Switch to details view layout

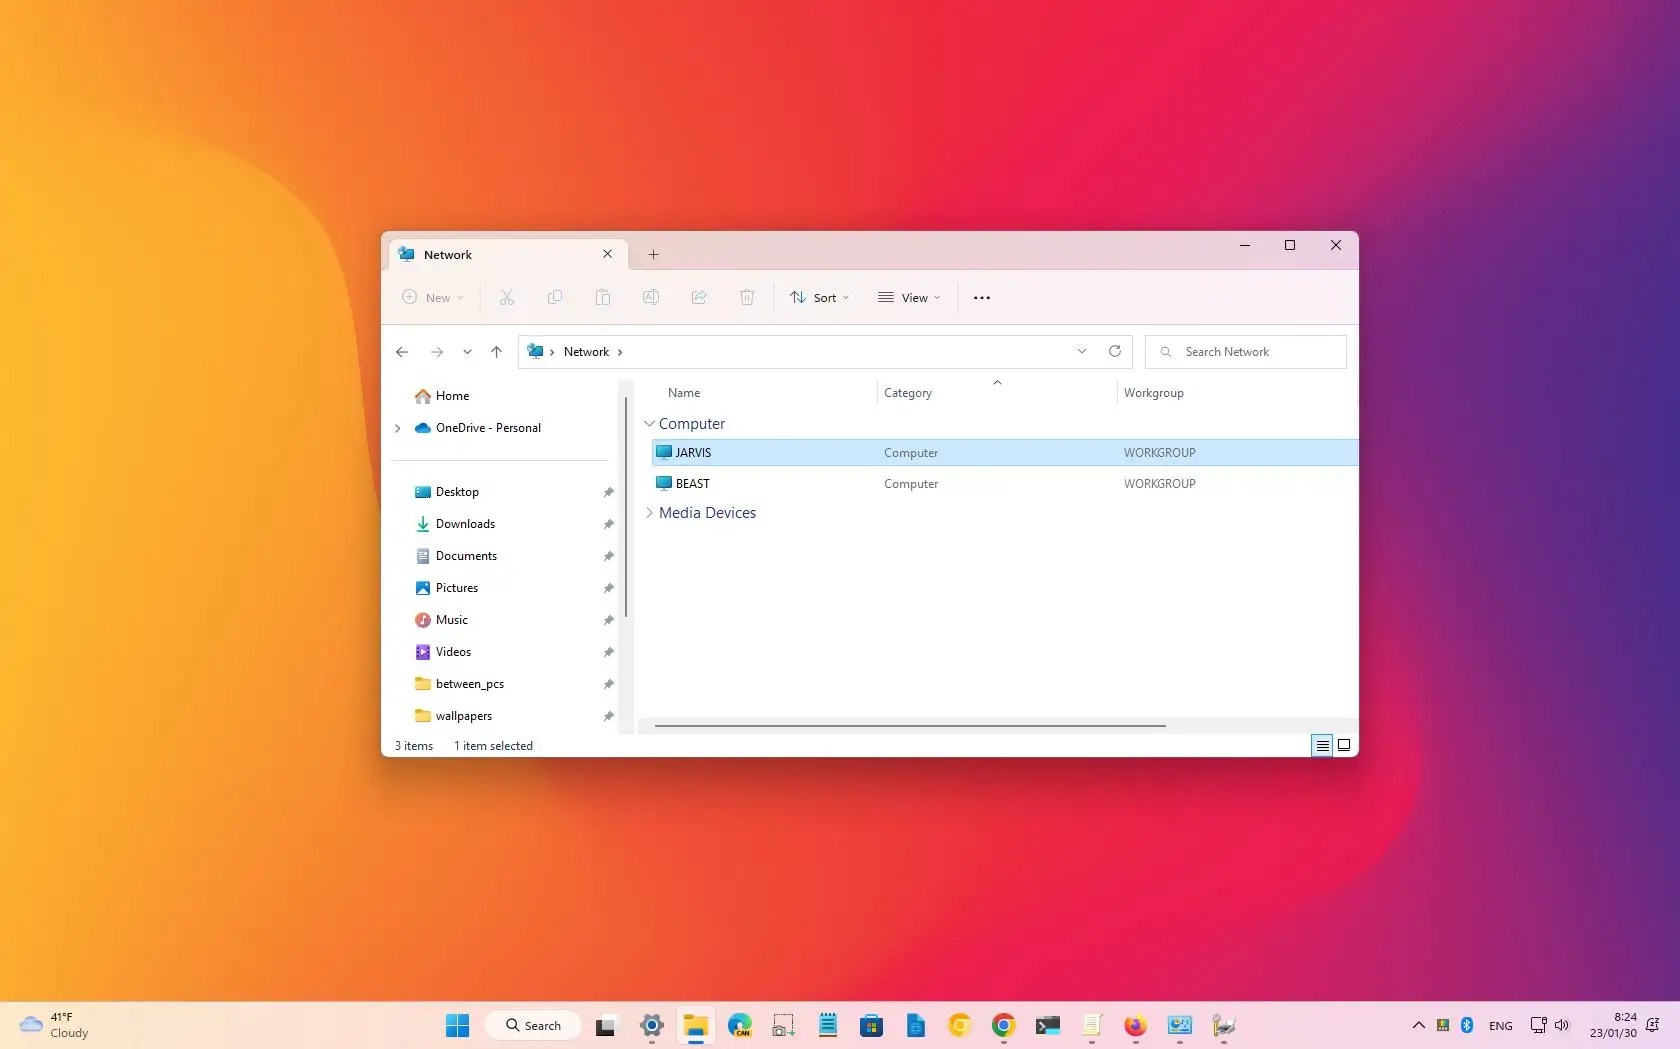(1321, 745)
